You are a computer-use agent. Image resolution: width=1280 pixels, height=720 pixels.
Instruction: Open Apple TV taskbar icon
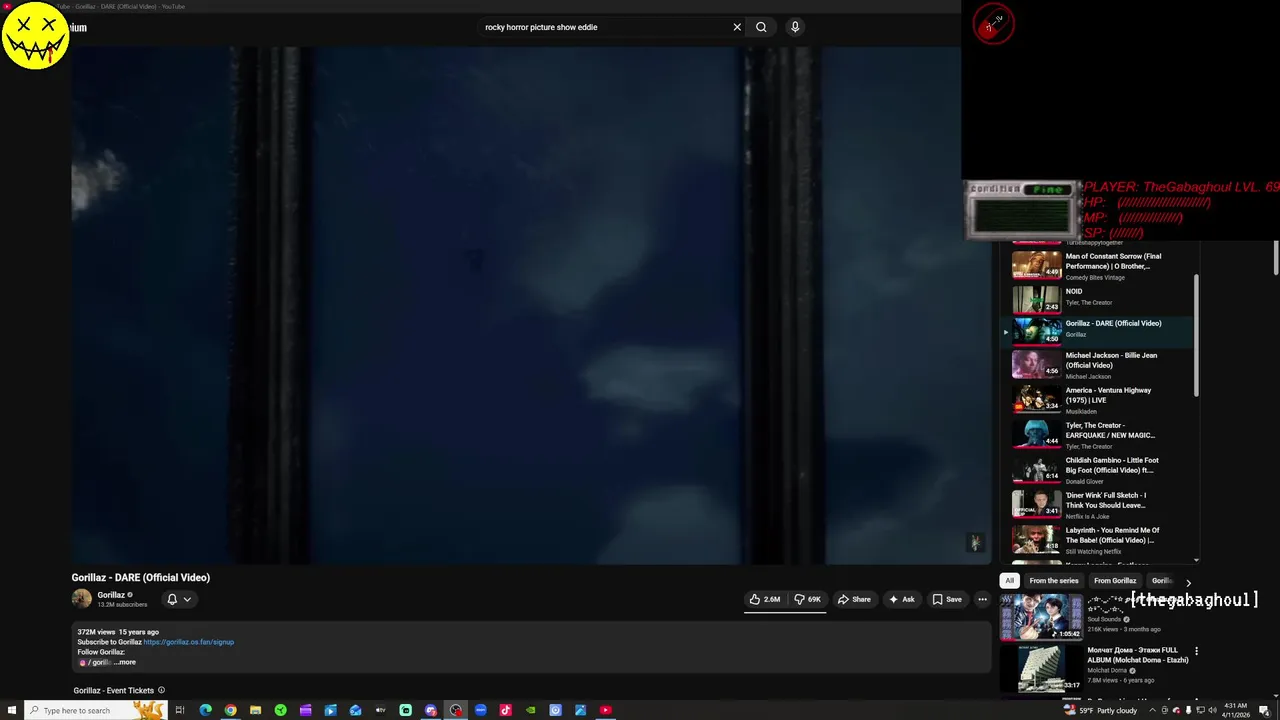(x=380, y=710)
